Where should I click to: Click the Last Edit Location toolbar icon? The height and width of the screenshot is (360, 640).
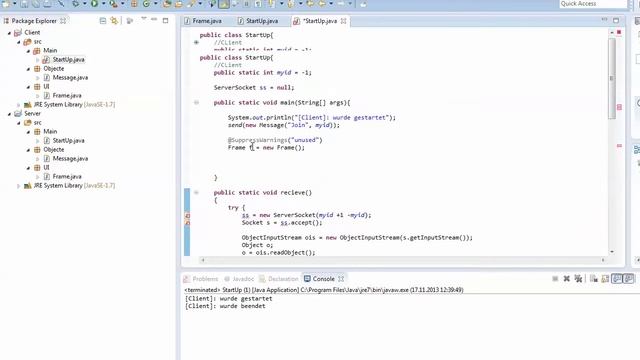[310, 4]
